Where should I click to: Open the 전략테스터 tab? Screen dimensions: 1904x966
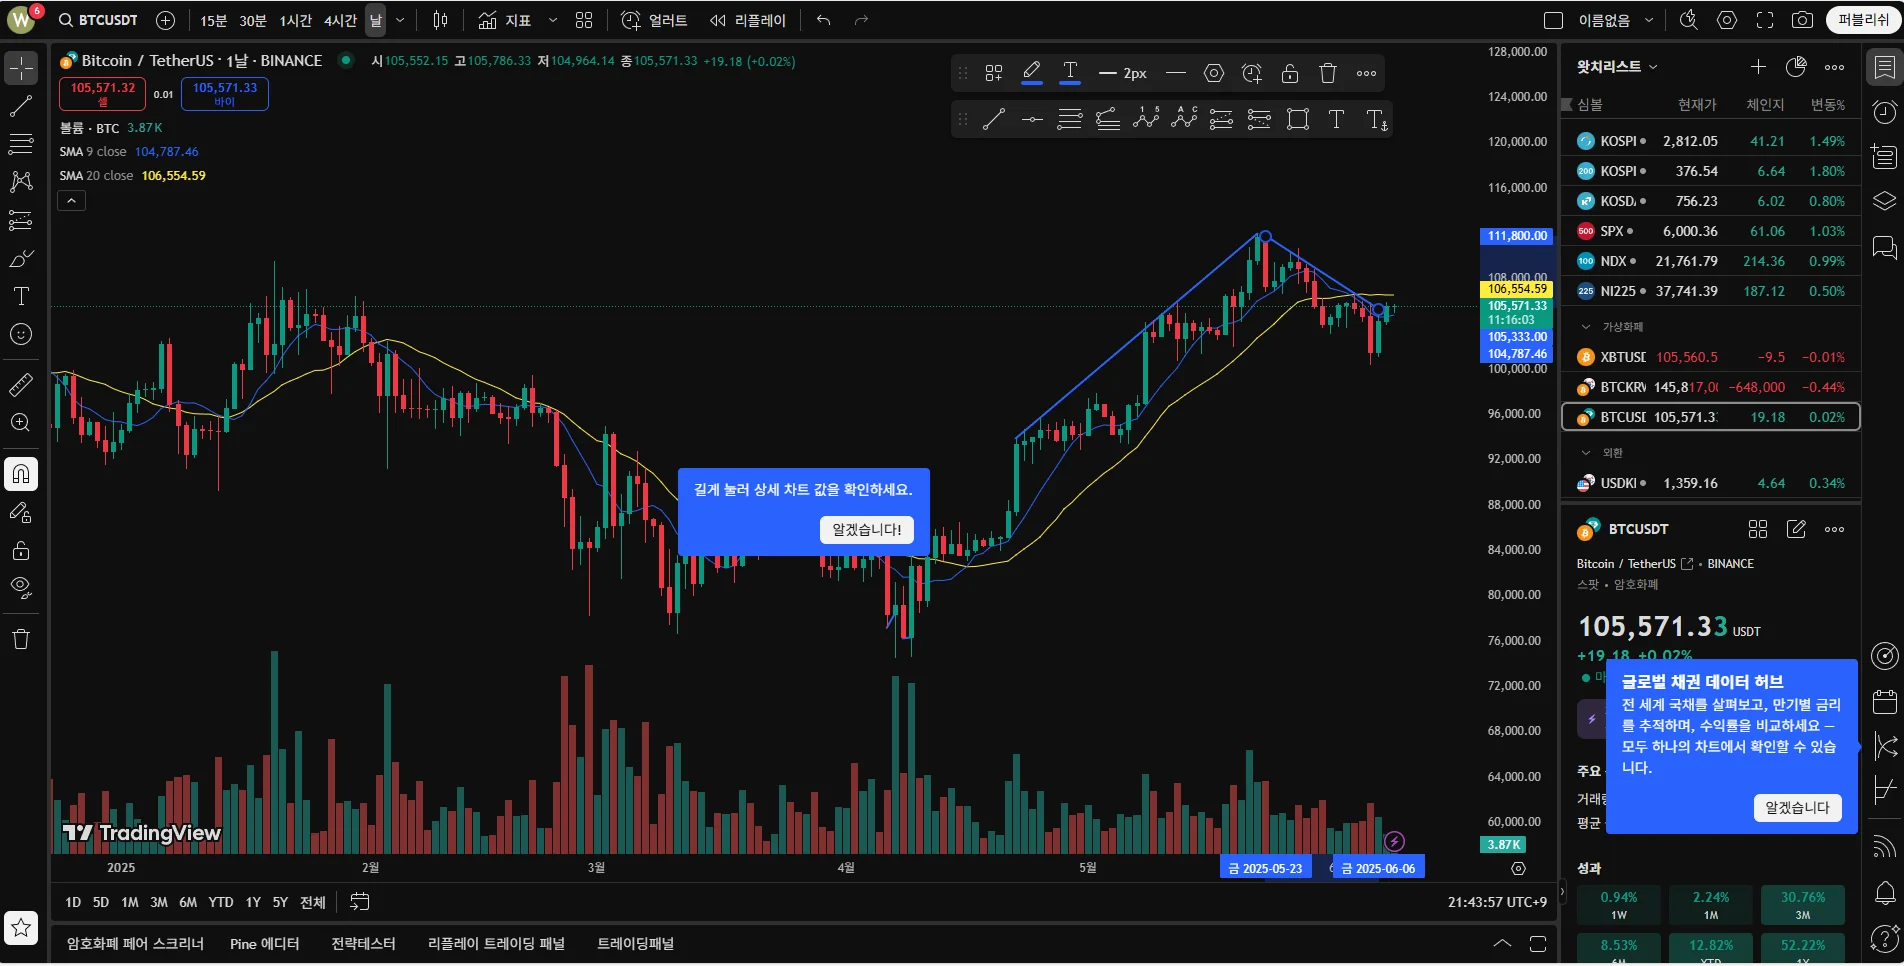pos(363,944)
